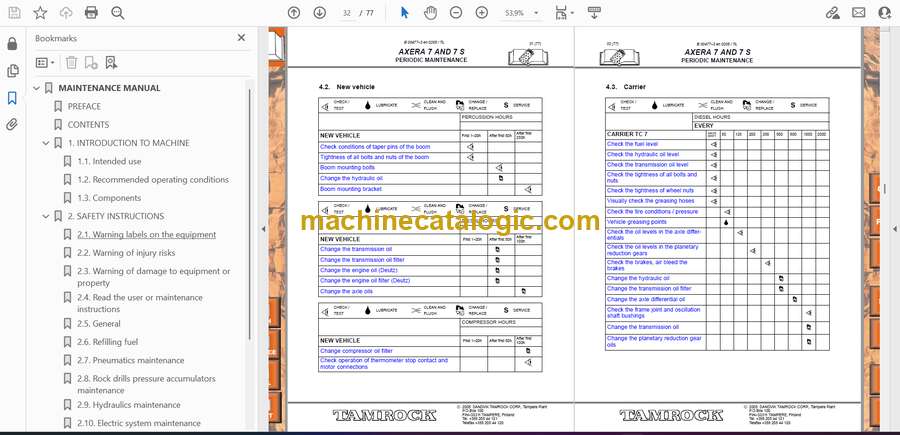
Task: Go to bookmark 2.6. Refilling fuel
Action: point(108,342)
